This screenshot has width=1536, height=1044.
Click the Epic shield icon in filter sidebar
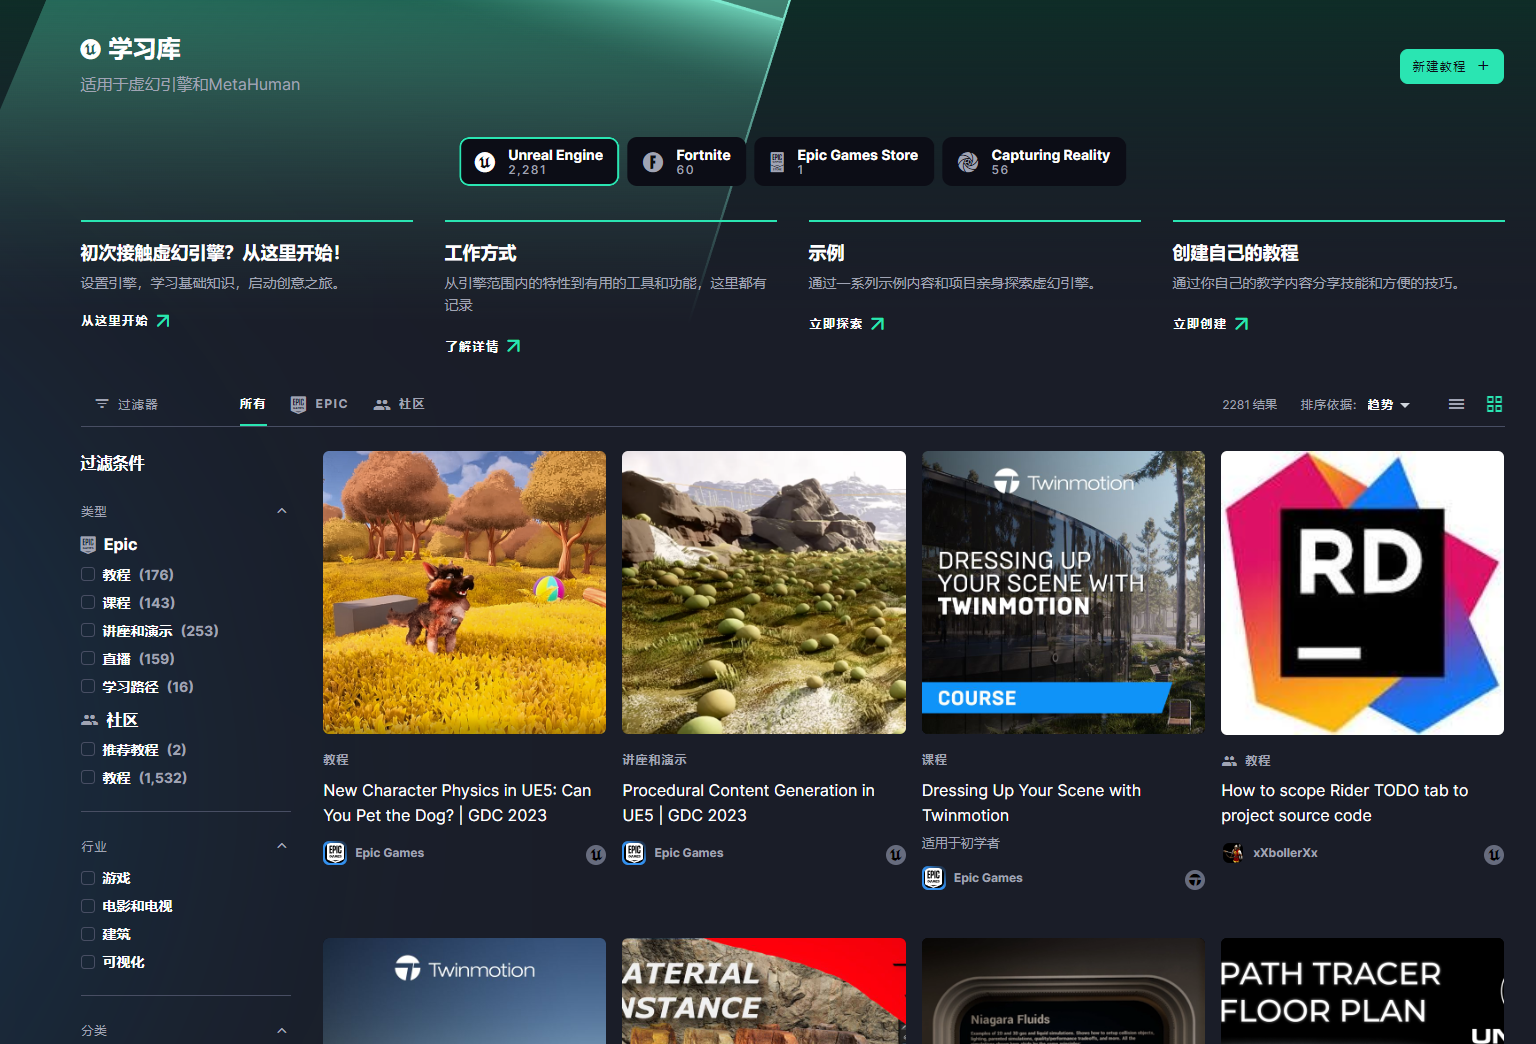pos(88,544)
